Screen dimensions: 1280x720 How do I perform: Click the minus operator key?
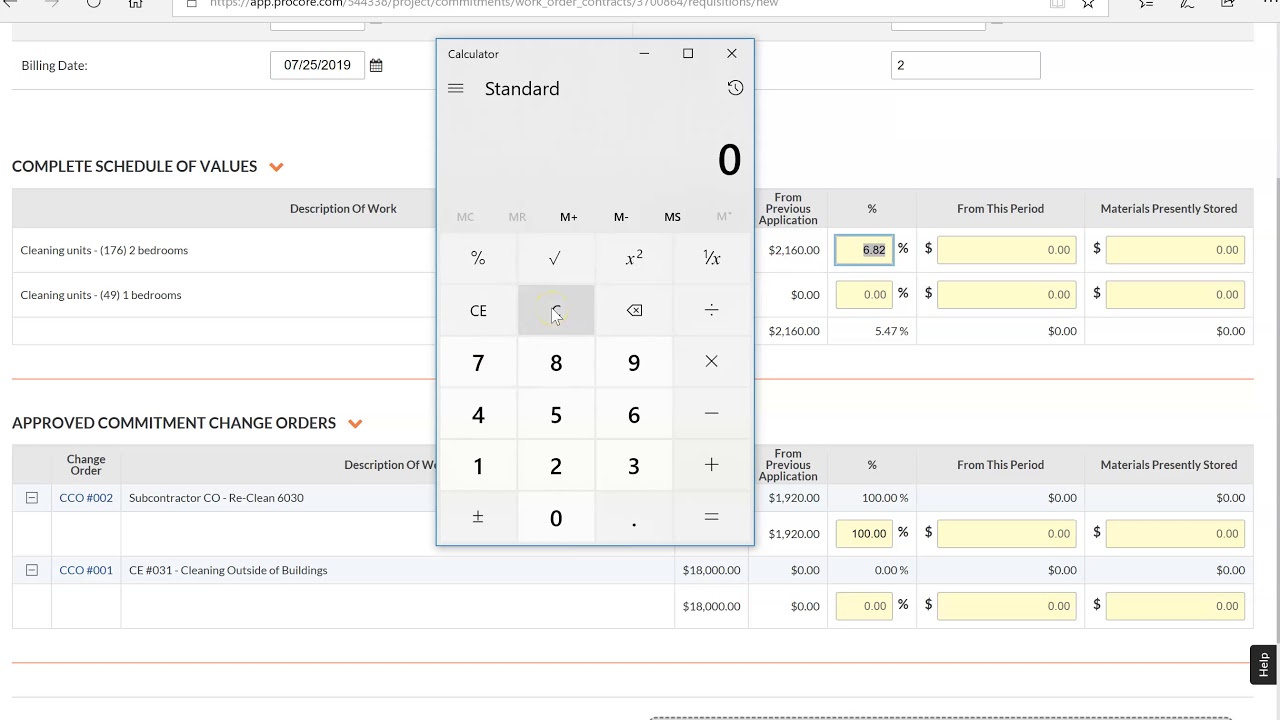coord(712,414)
